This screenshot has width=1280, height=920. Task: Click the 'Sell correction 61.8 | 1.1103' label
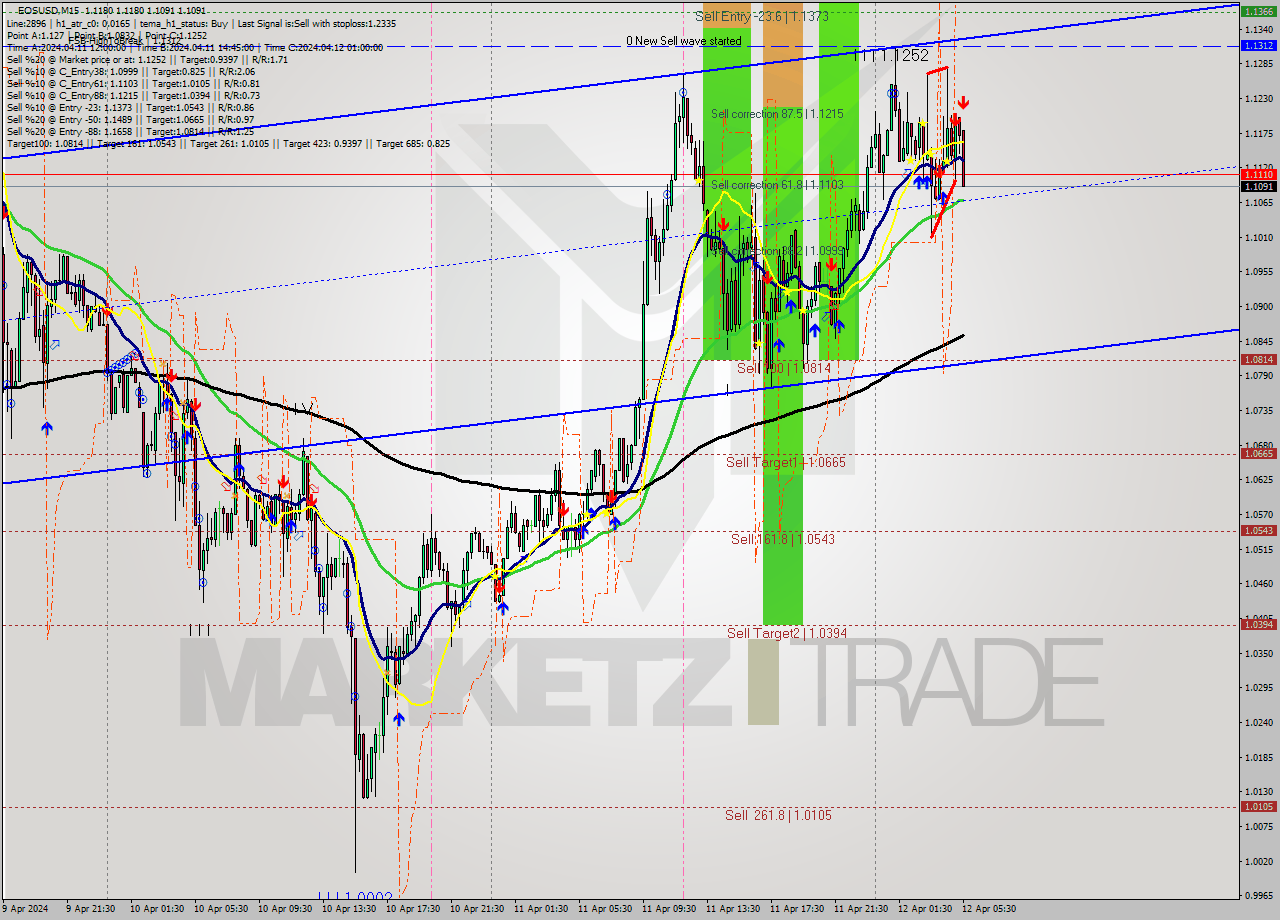tap(777, 185)
